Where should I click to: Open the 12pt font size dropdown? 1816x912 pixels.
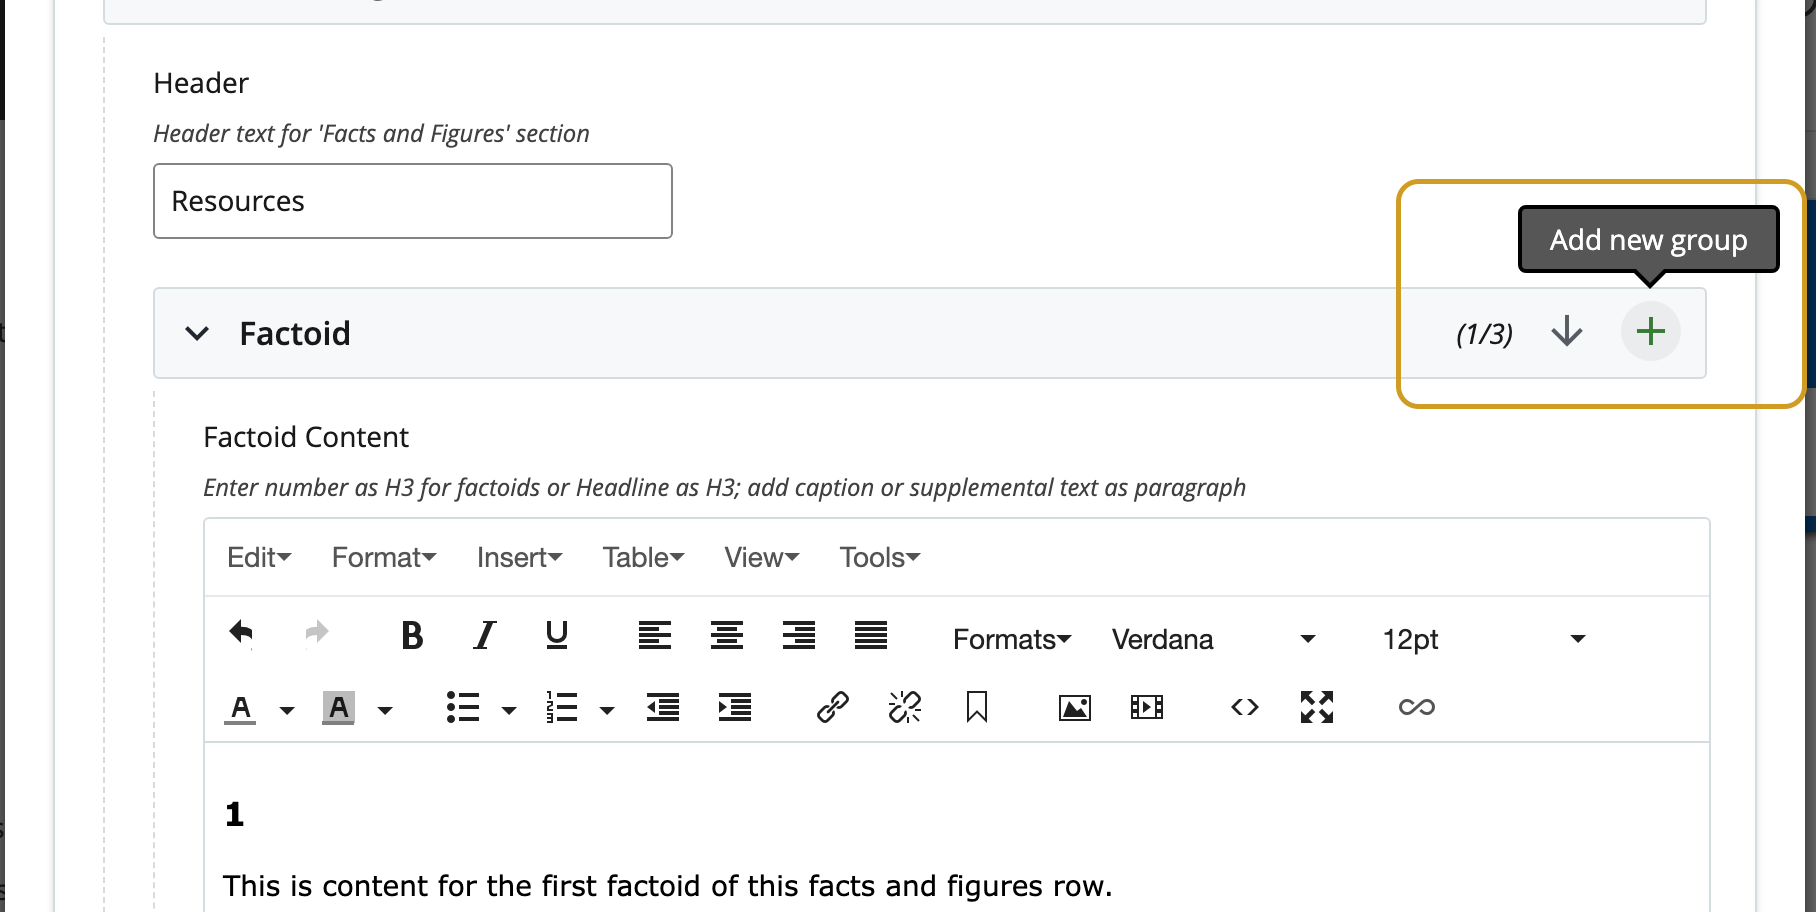[x=1484, y=639]
